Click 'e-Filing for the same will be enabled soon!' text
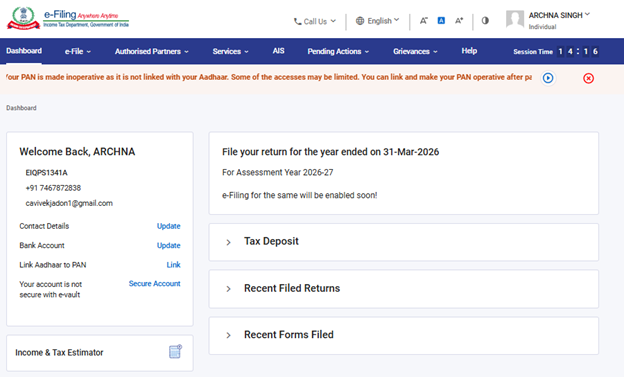 click(299, 195)
